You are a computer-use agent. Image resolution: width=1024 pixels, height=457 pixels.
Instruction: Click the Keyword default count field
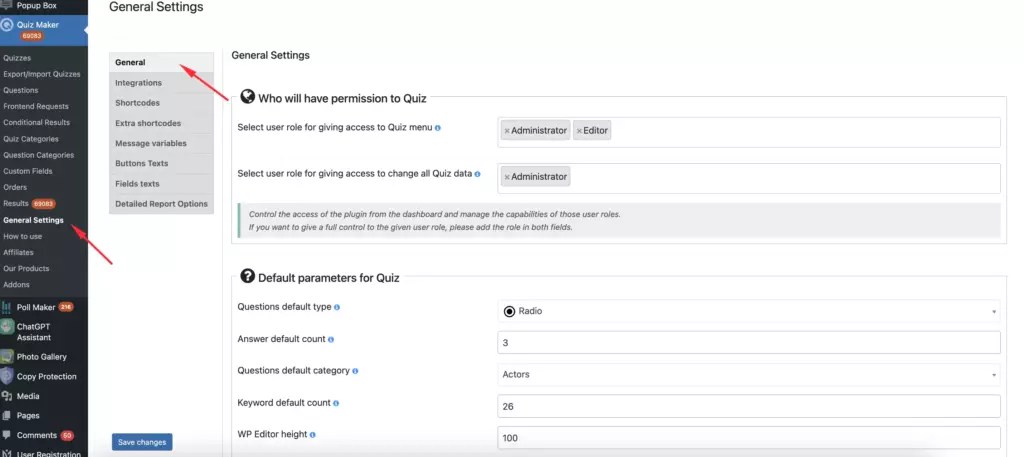(x=748, y=406)
